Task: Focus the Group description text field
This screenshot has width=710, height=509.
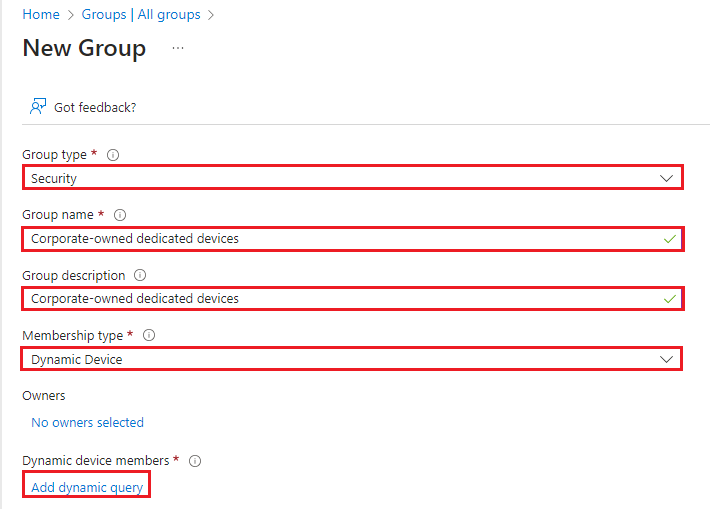Action: pos(340,298)
